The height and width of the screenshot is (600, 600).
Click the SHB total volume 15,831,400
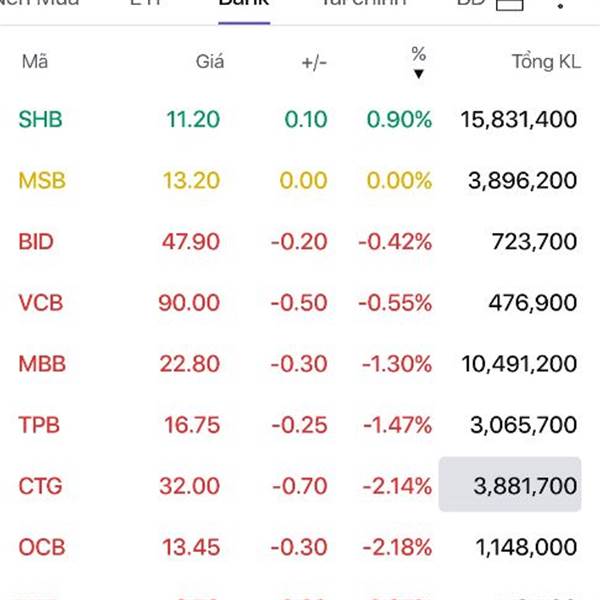point(519,119)
